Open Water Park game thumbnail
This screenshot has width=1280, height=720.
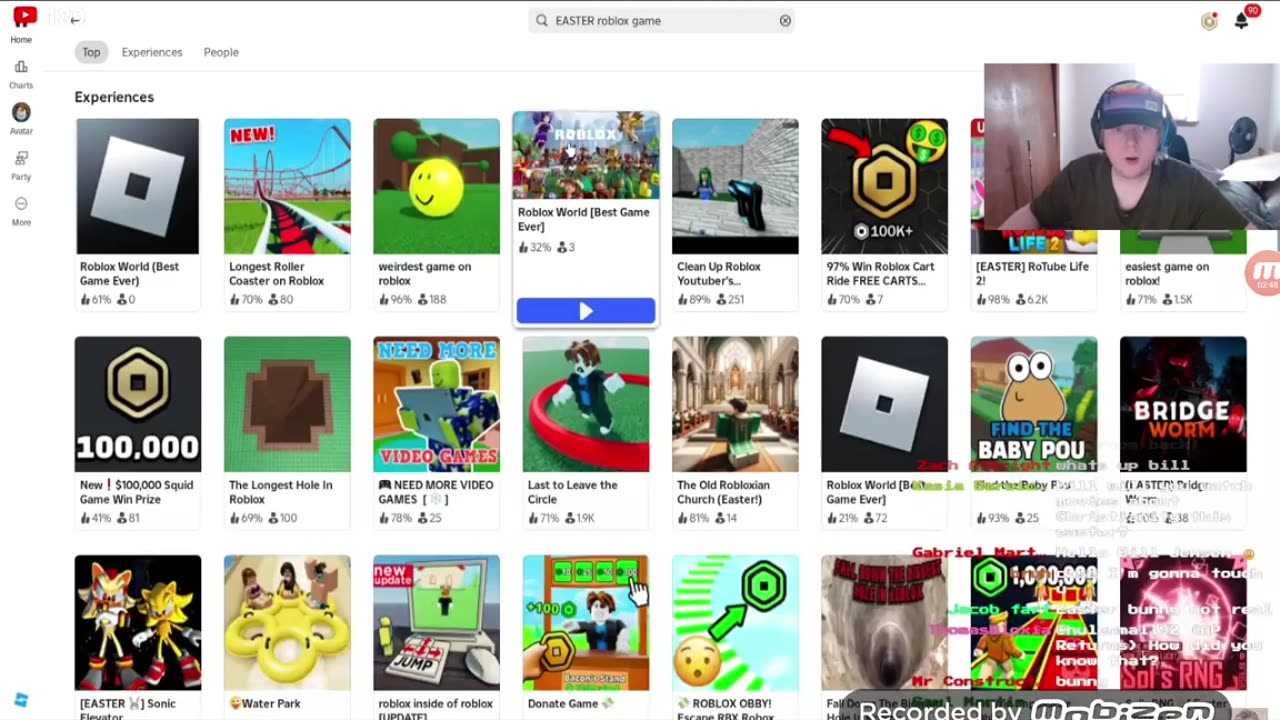click(x=287, y=622)
